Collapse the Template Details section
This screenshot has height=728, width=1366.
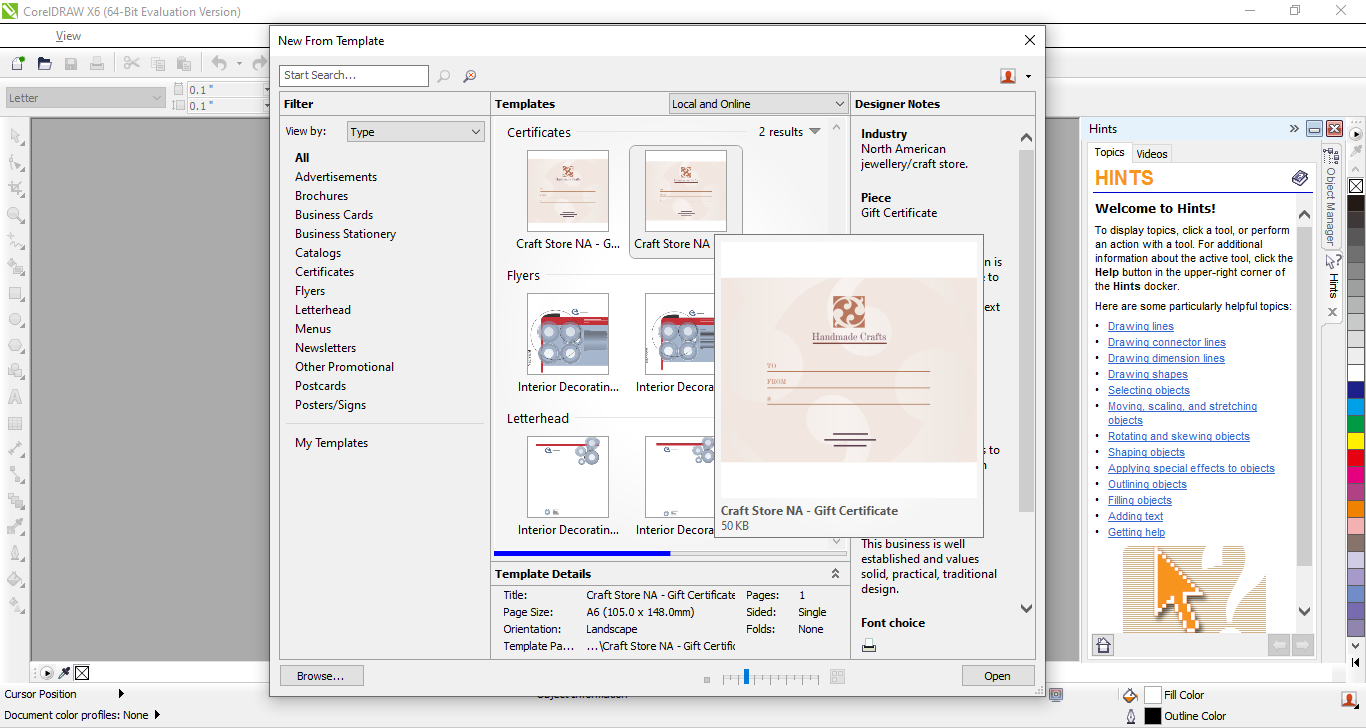(835, 574)
